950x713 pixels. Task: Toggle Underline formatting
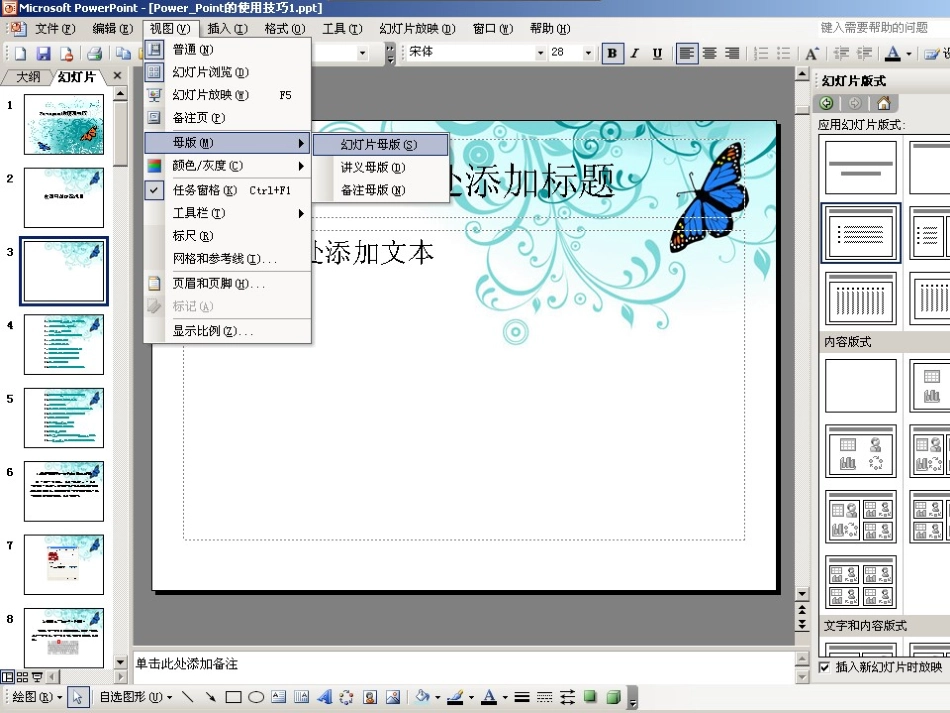click(x=657, y=53)
